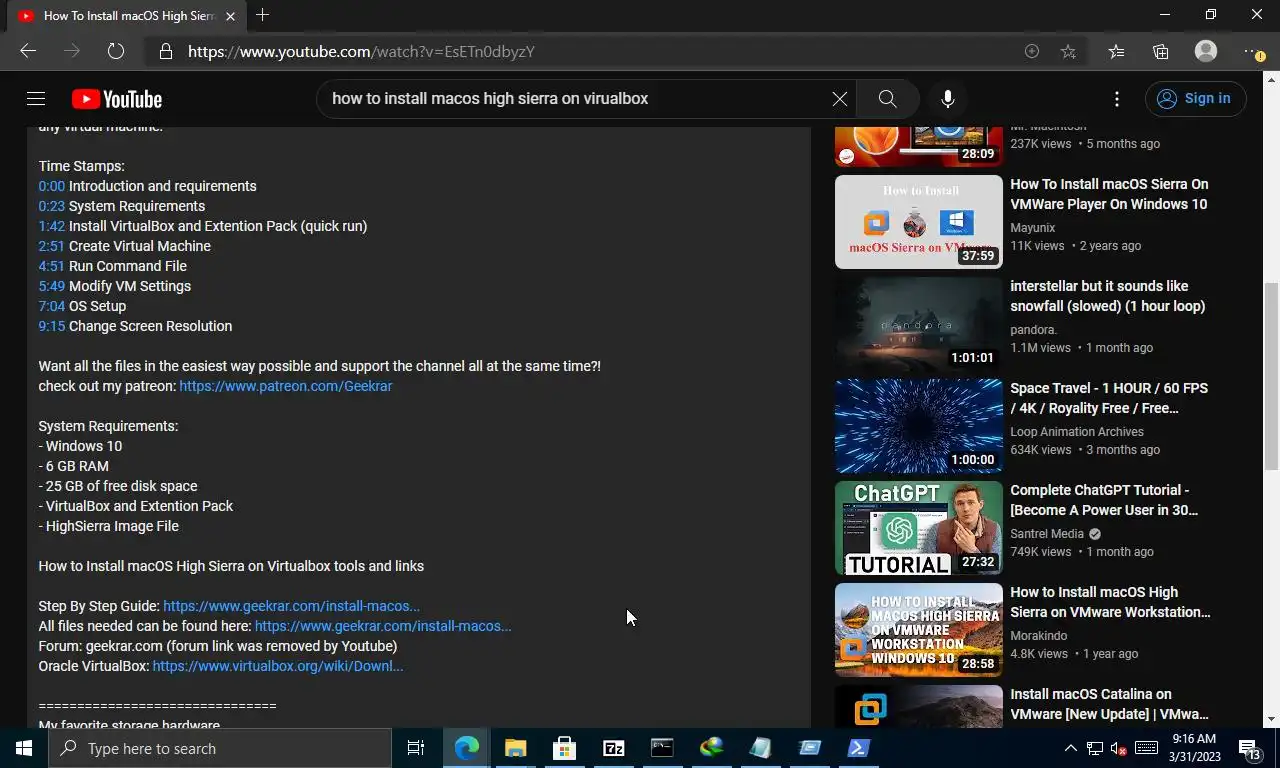Clear the YouTube search text

840,98
